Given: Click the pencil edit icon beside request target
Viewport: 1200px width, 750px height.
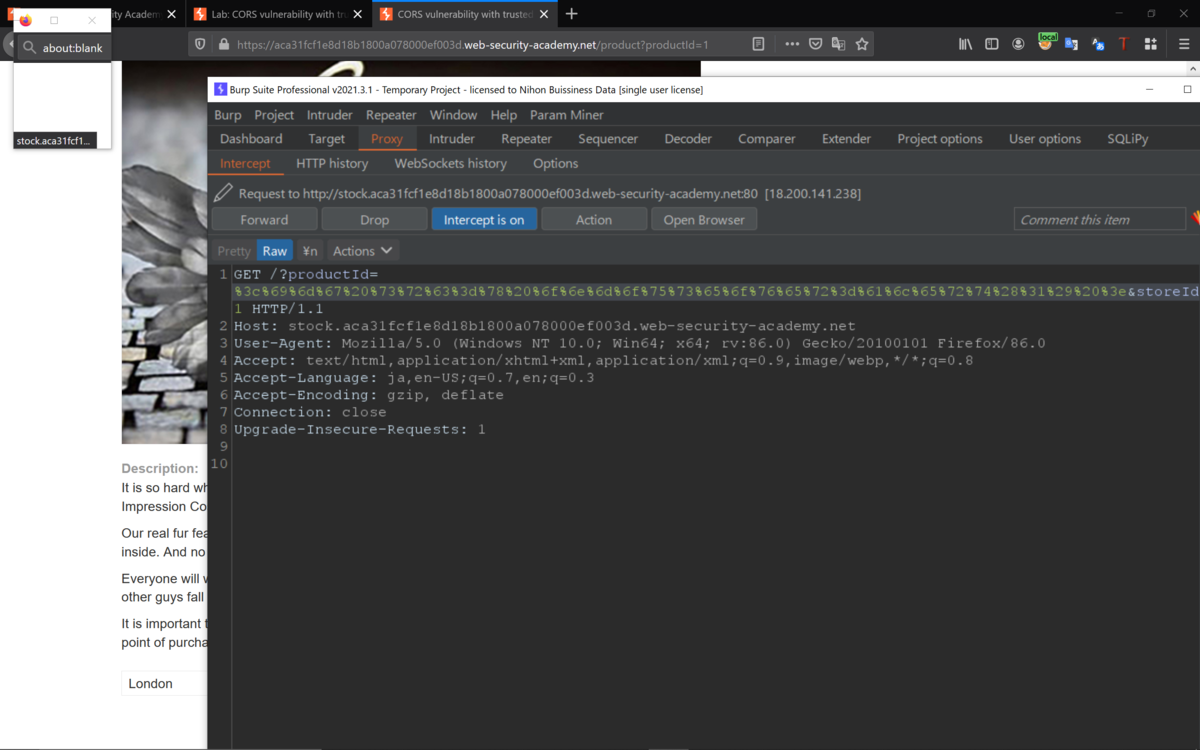Looking at the screenshot, I should (x=223, y=192).
